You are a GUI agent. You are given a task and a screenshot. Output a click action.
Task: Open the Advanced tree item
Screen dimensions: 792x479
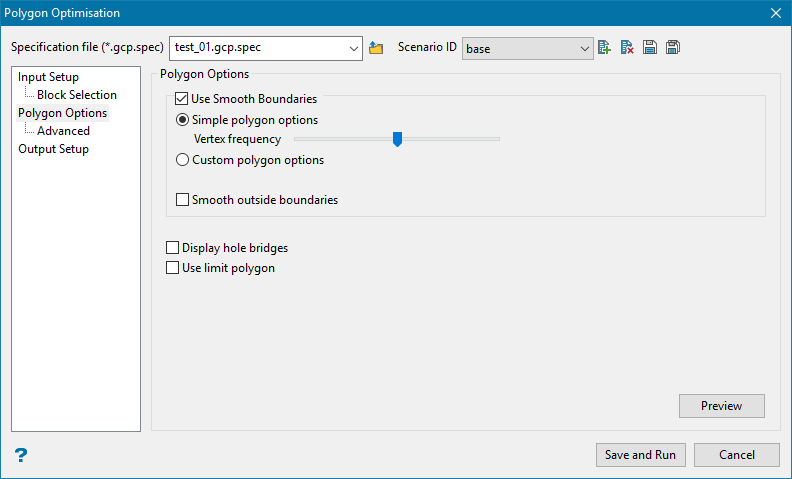(x=63, y=131)
